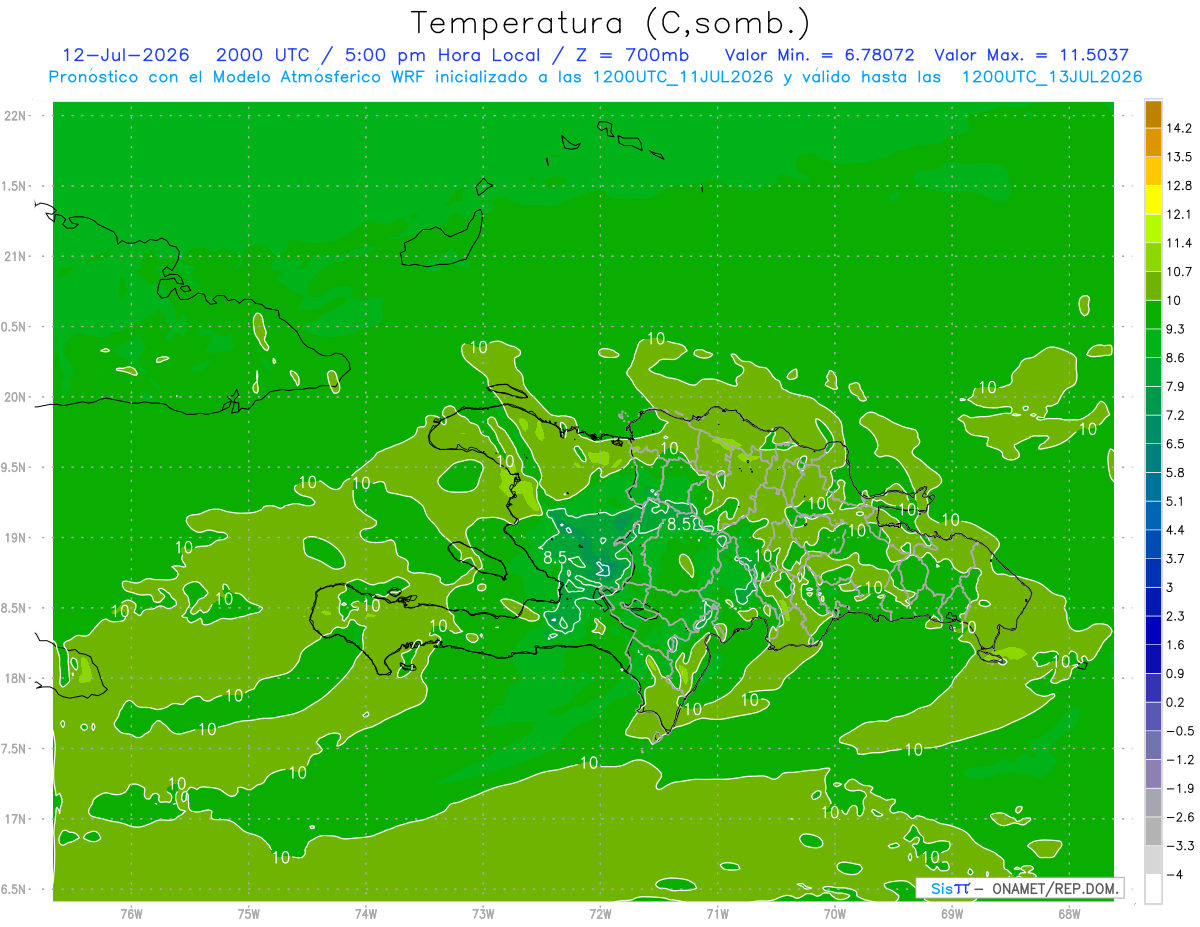Pick the dark orange legend band above 14.2
Screen dimensions: 1200x927
1153,114
